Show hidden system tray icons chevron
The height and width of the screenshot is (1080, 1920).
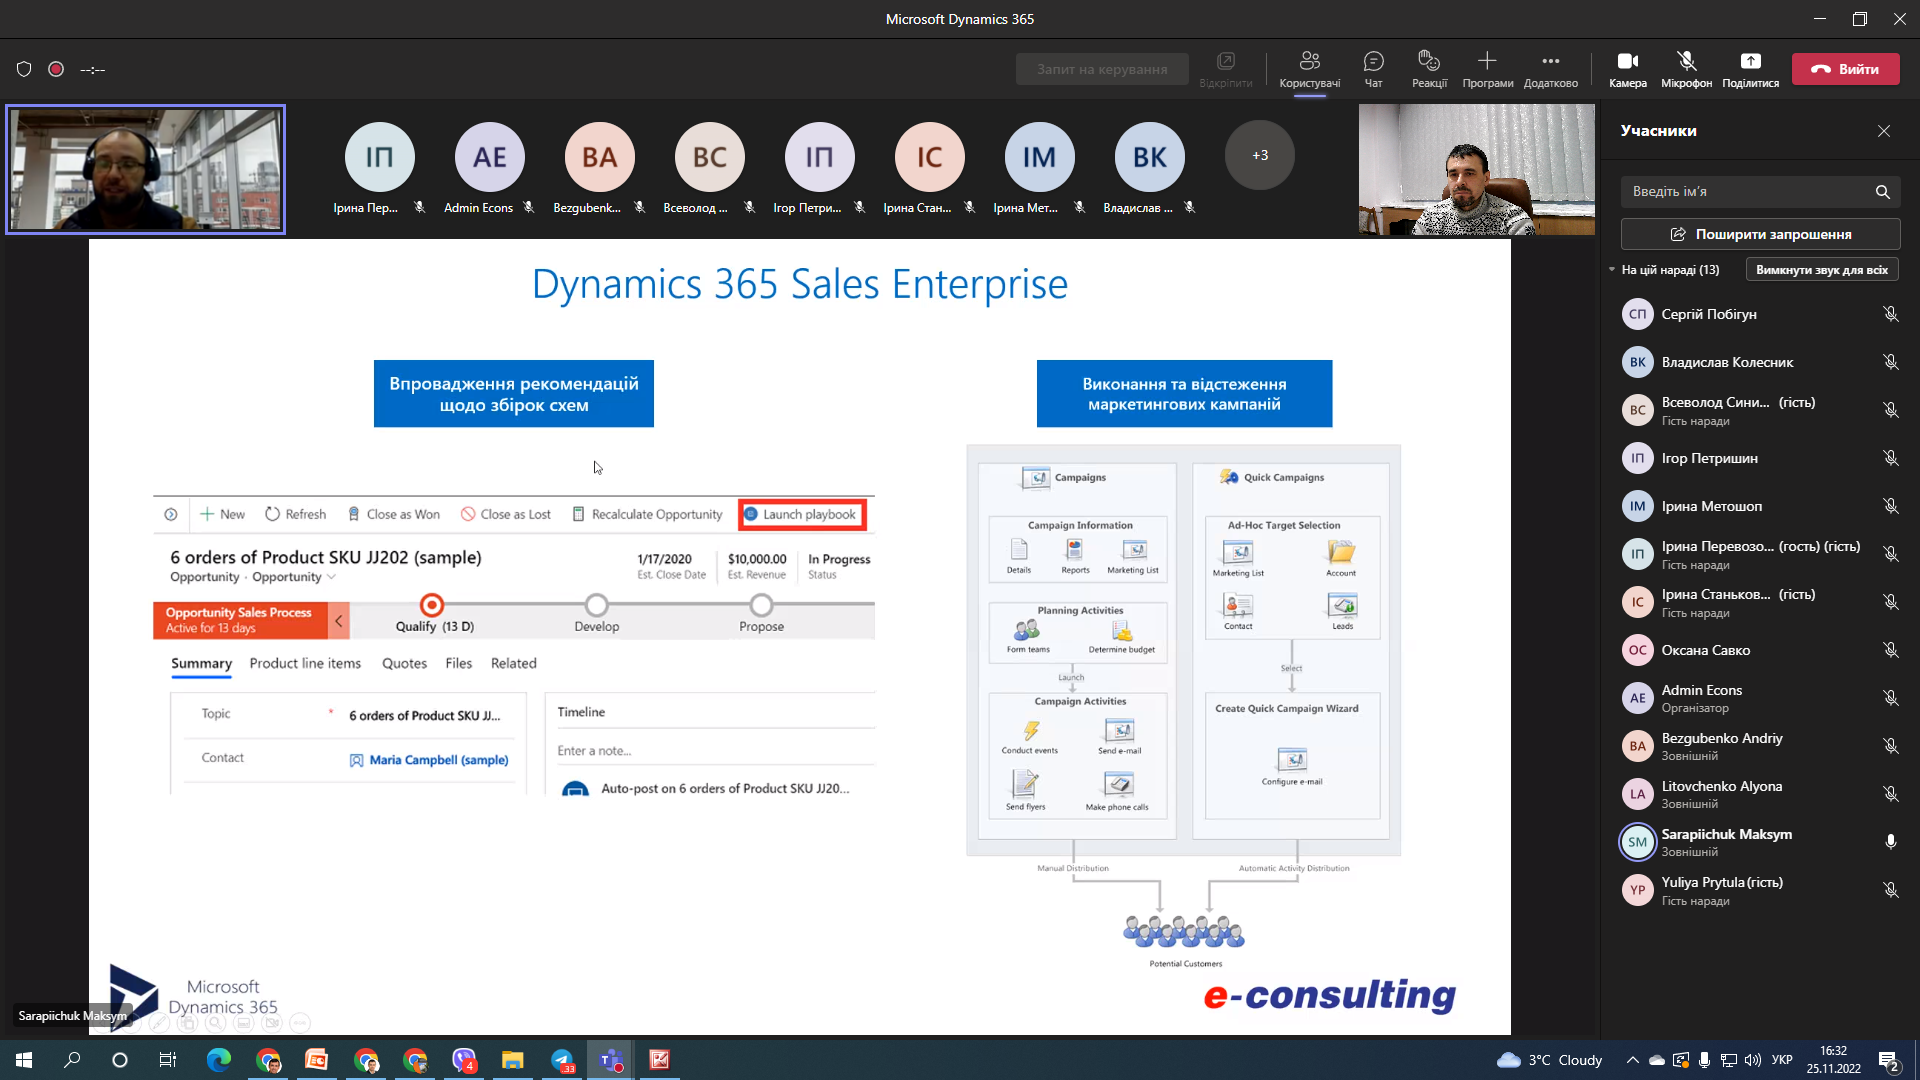point(1632,1060)
